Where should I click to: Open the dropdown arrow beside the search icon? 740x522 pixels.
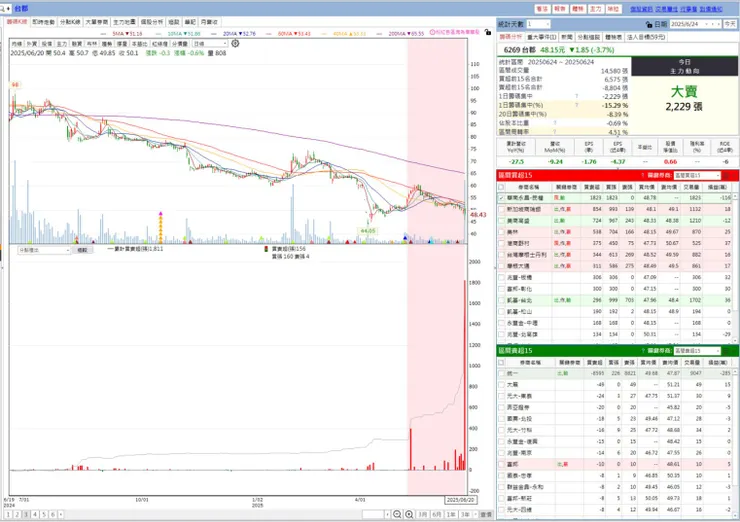8,8
